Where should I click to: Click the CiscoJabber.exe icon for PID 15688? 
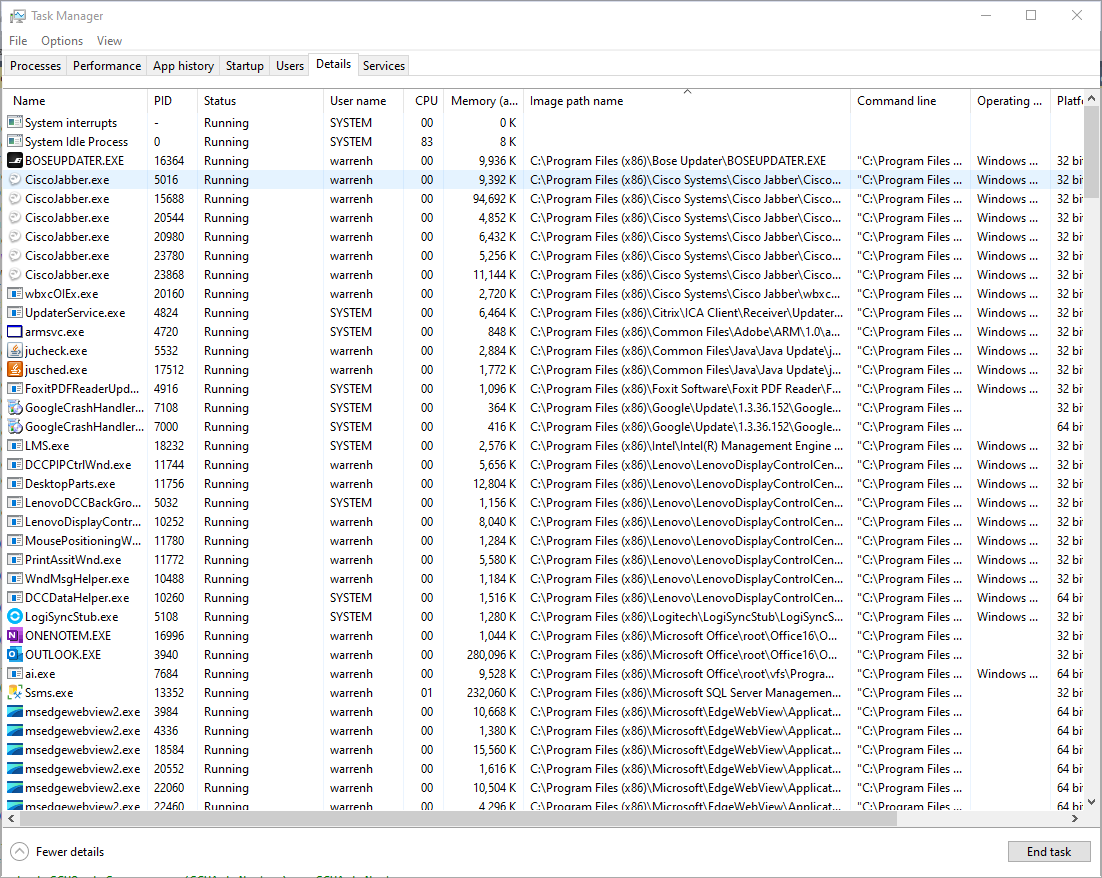(15, 198)
